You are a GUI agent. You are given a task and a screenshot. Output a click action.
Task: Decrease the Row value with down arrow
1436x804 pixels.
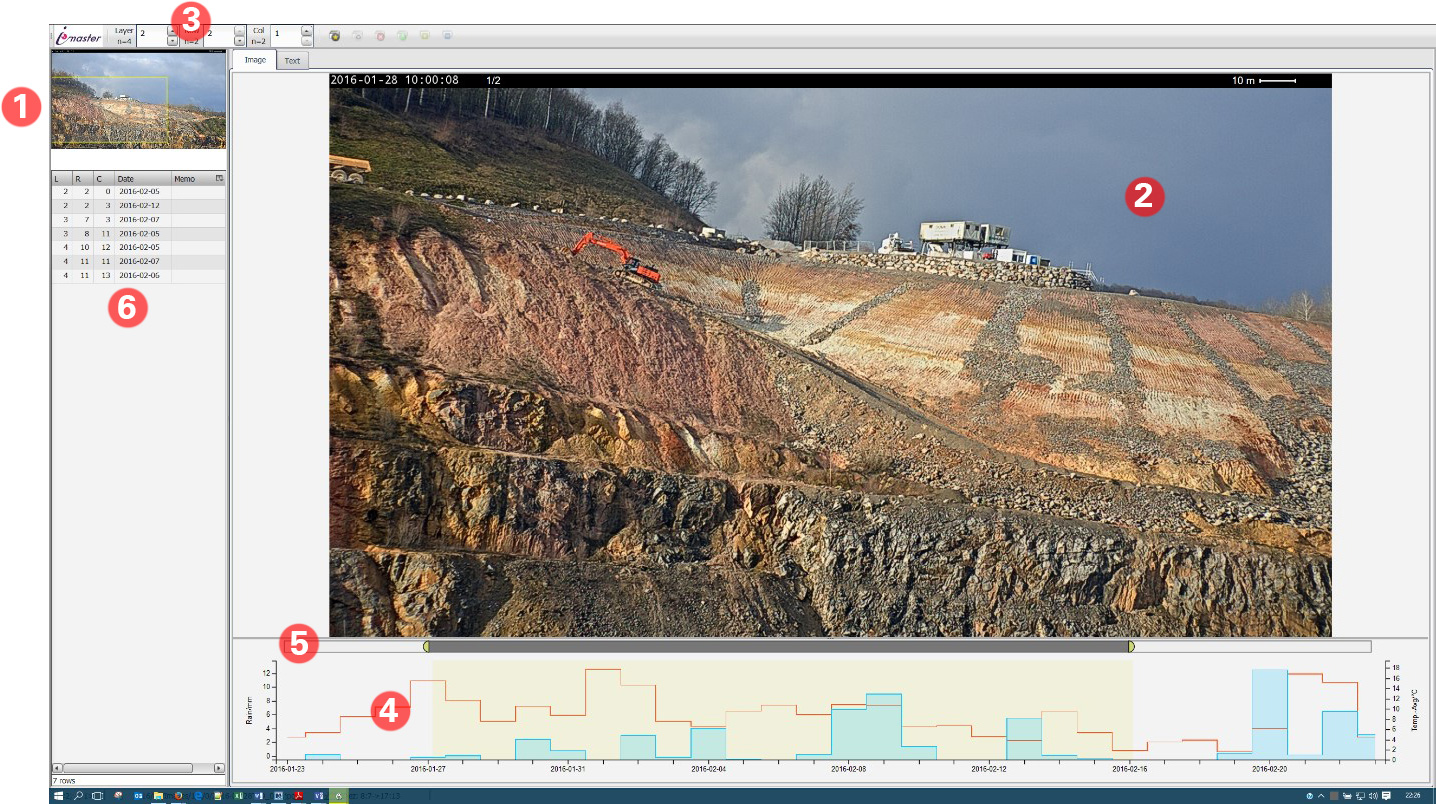tap(240, 42)
